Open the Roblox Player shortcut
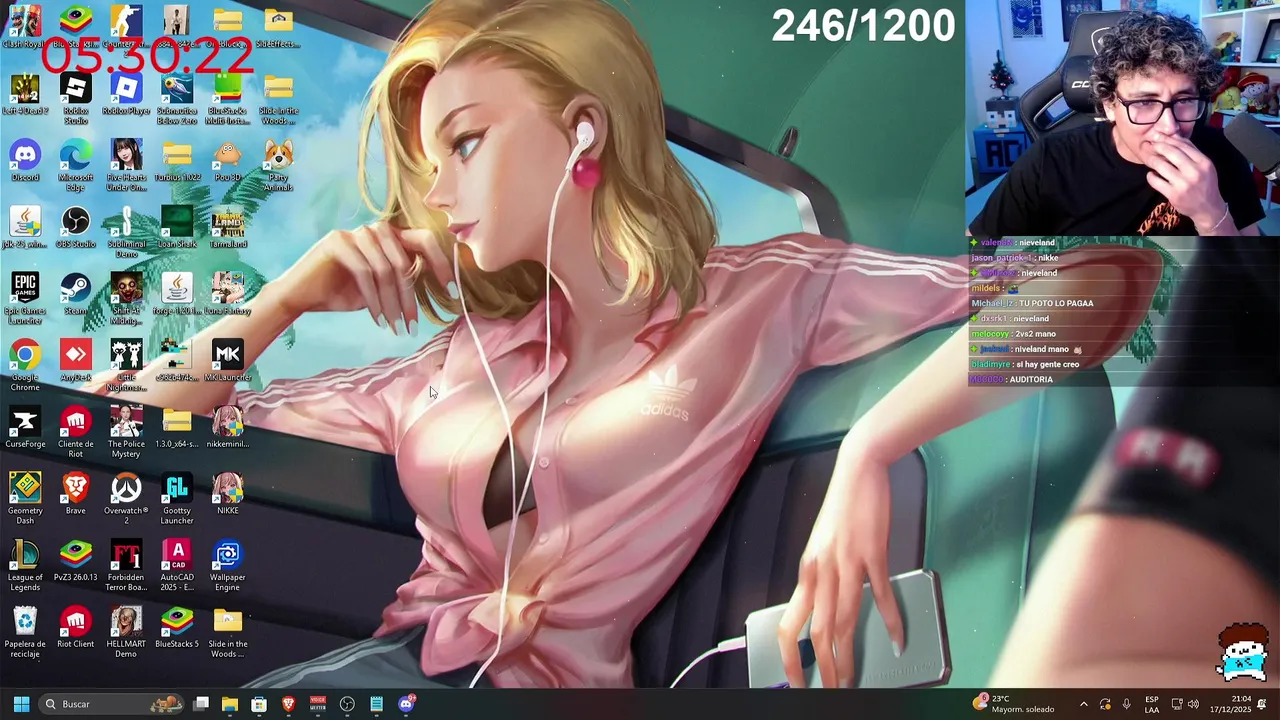1280x720 pixels. coord(126,95)
